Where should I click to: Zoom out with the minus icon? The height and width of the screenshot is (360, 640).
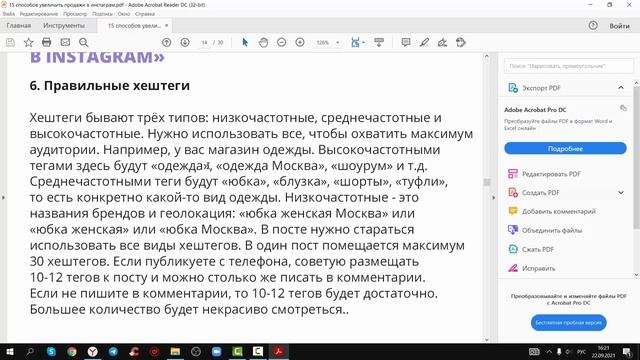point(282,42)
